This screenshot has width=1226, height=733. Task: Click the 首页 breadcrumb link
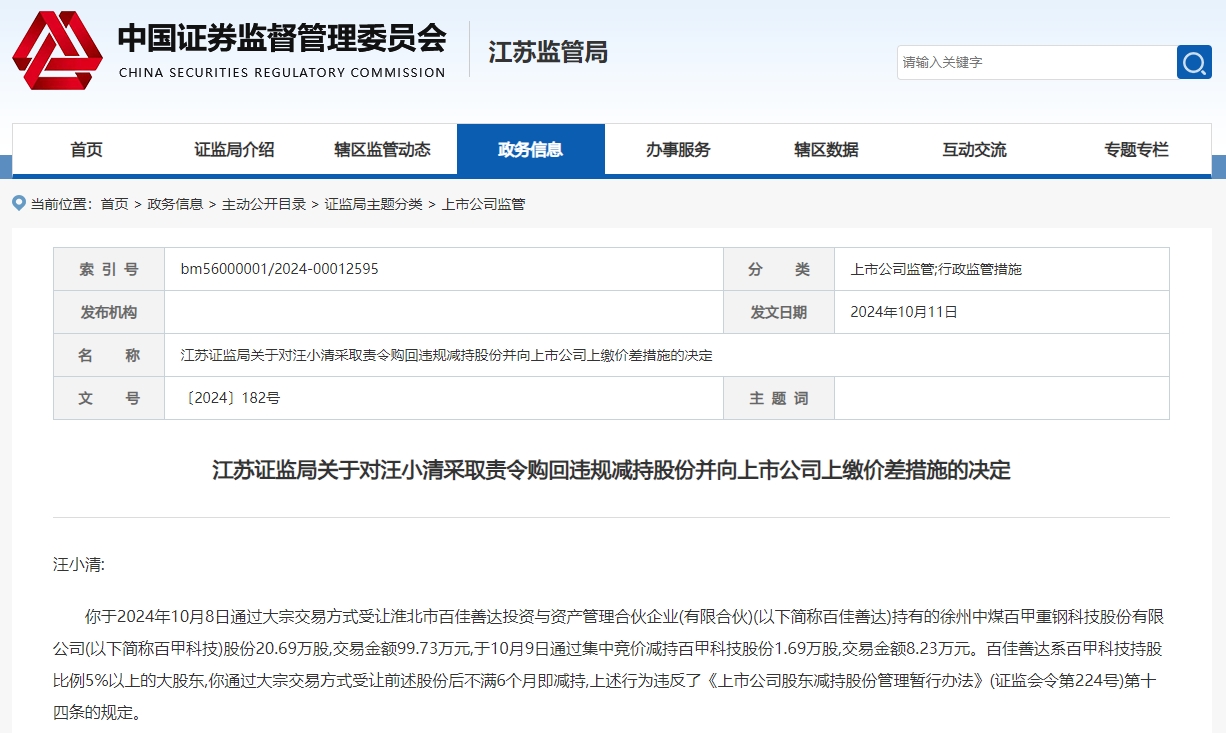[x=114, y=204]
